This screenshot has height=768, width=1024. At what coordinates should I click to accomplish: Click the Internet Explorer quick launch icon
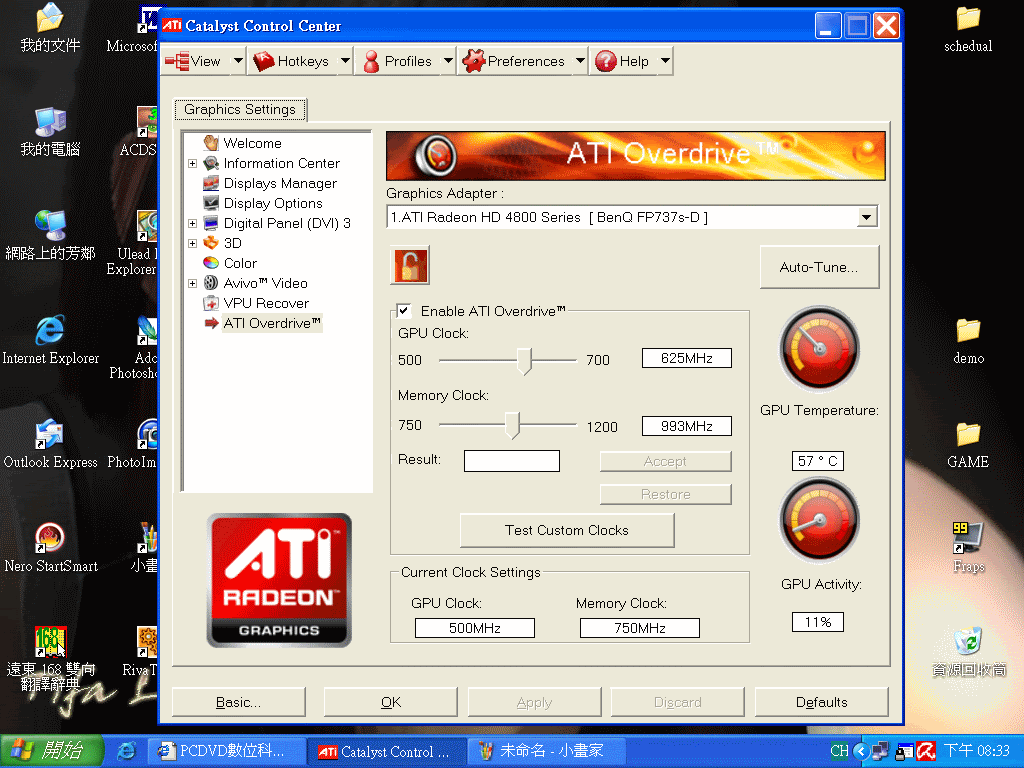126,750
